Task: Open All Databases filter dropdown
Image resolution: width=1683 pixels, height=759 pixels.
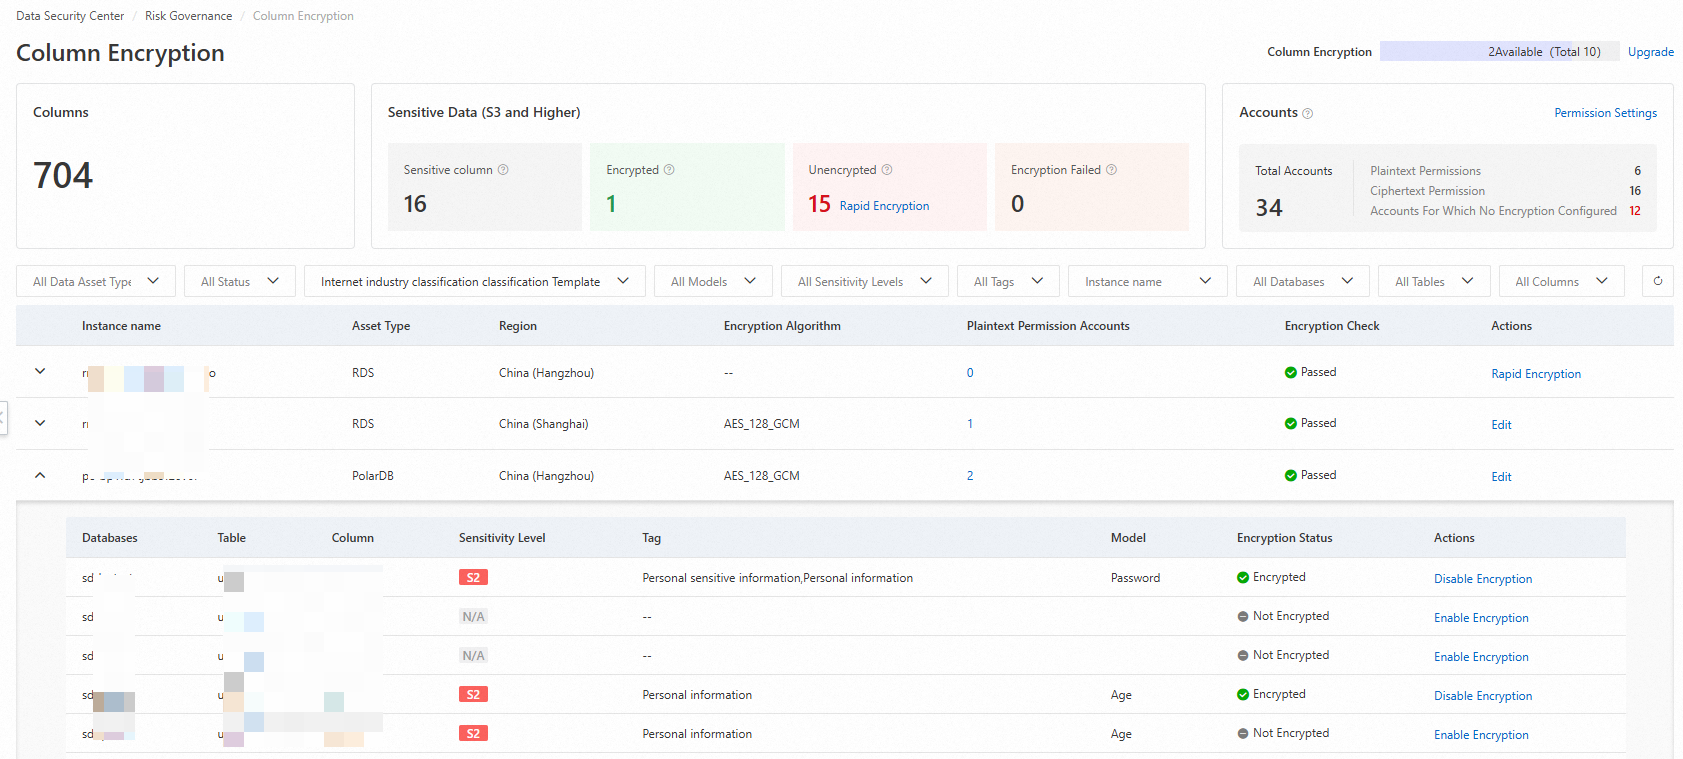Action: tap(1303, 281)
